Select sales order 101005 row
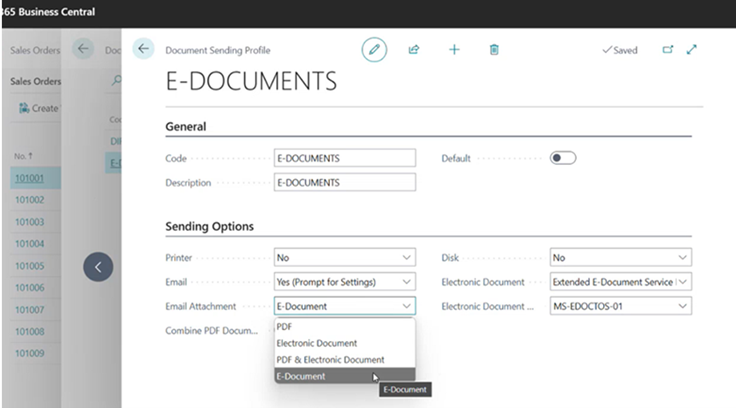This screenshot has width=736, height=408. pyautogui.click(x=35, y=266)
